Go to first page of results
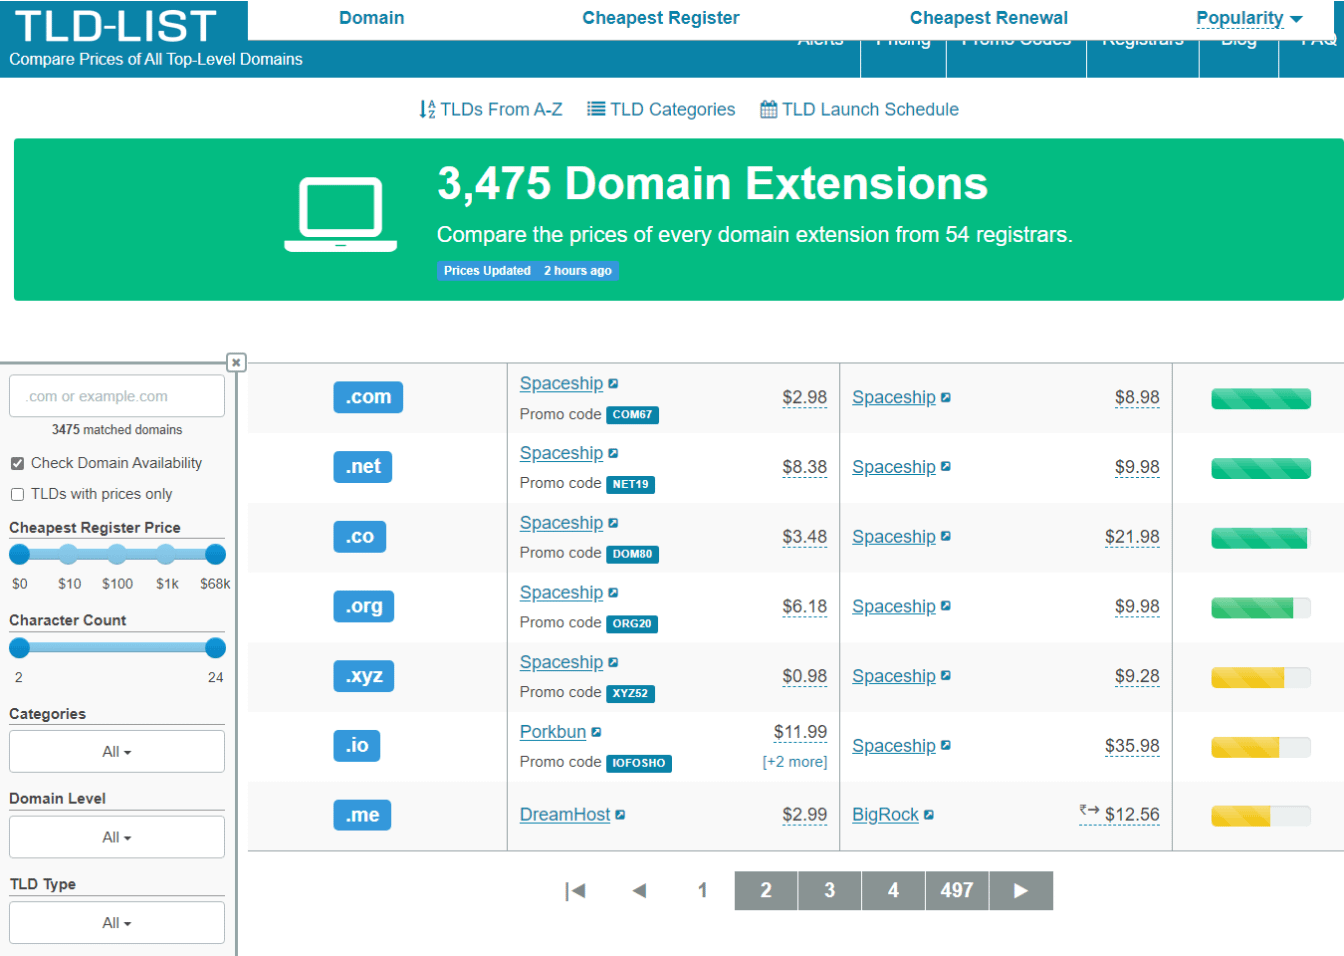This screenshot has width=1344, height=956. [575, 891]
